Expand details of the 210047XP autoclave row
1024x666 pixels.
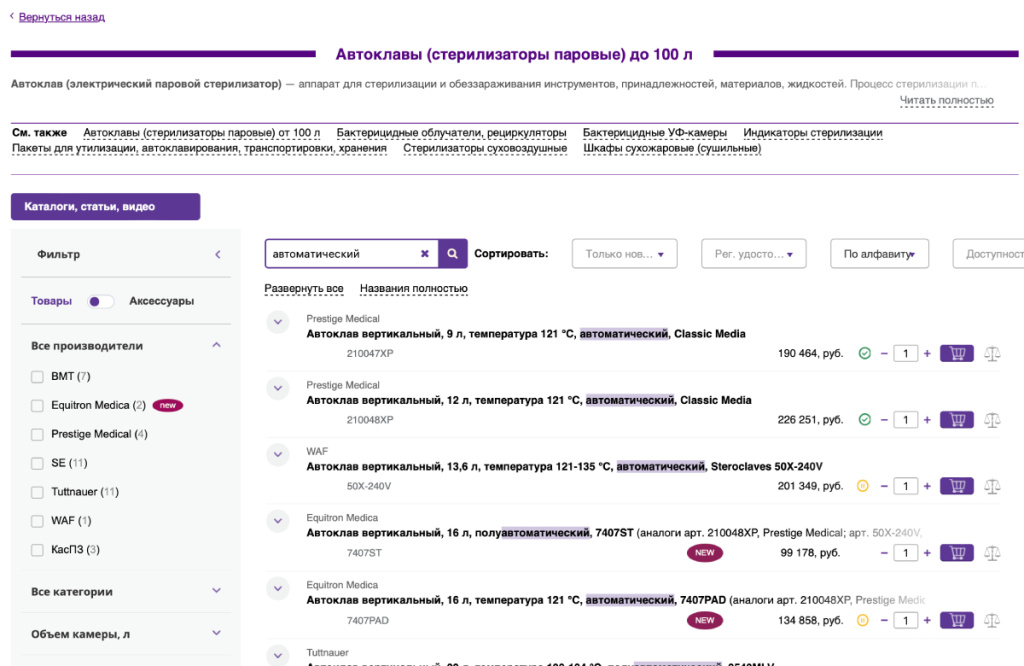278,322
